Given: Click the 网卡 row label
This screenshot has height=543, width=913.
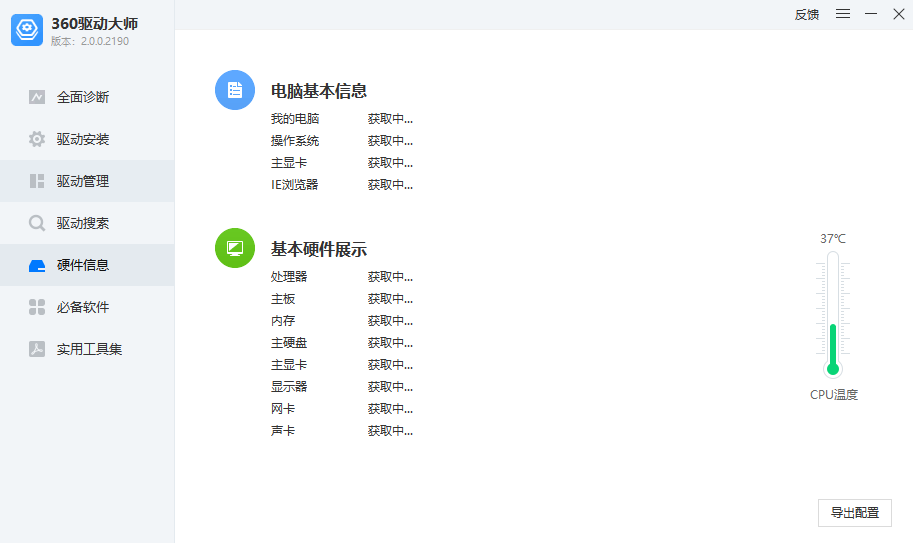Looking at the screenshot, I should [x=283, y=409].
